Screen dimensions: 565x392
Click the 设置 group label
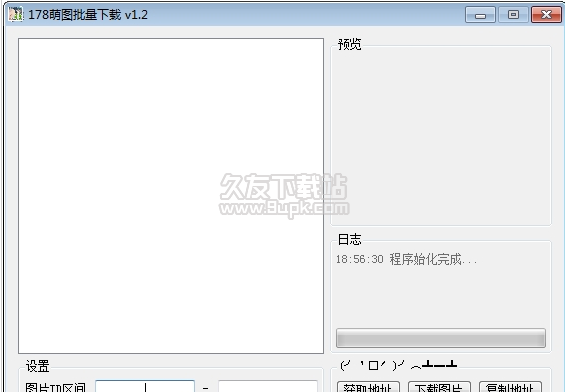pos(37,366)
